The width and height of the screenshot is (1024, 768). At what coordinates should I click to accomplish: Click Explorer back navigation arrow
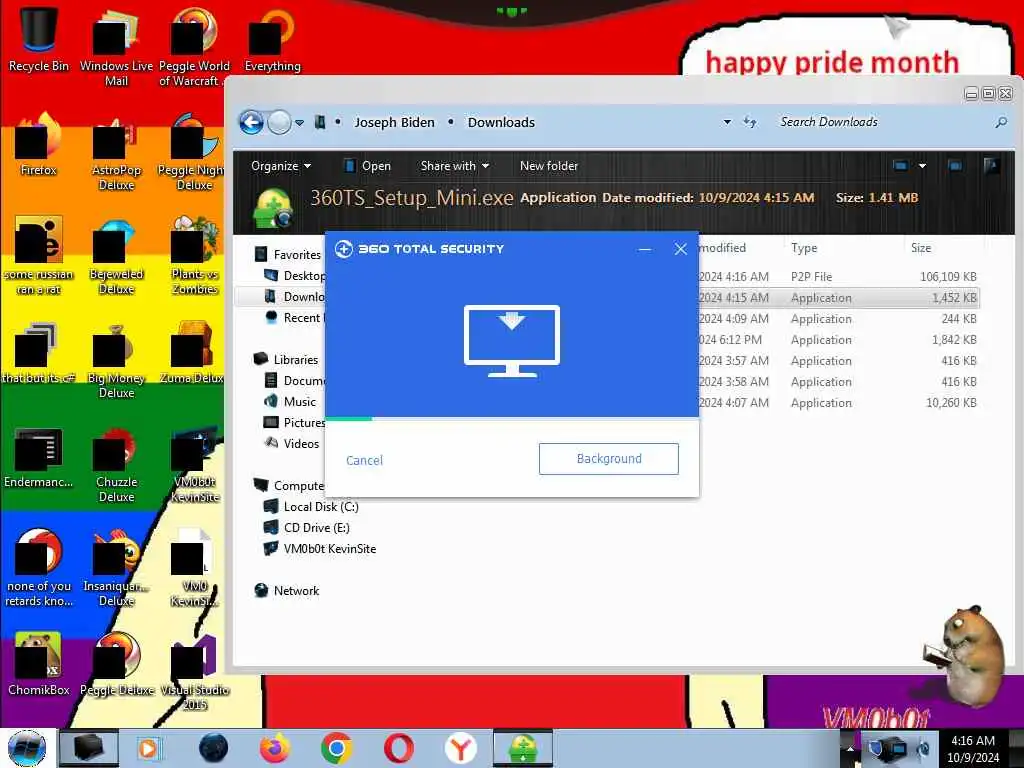click(x=251, y=122)
